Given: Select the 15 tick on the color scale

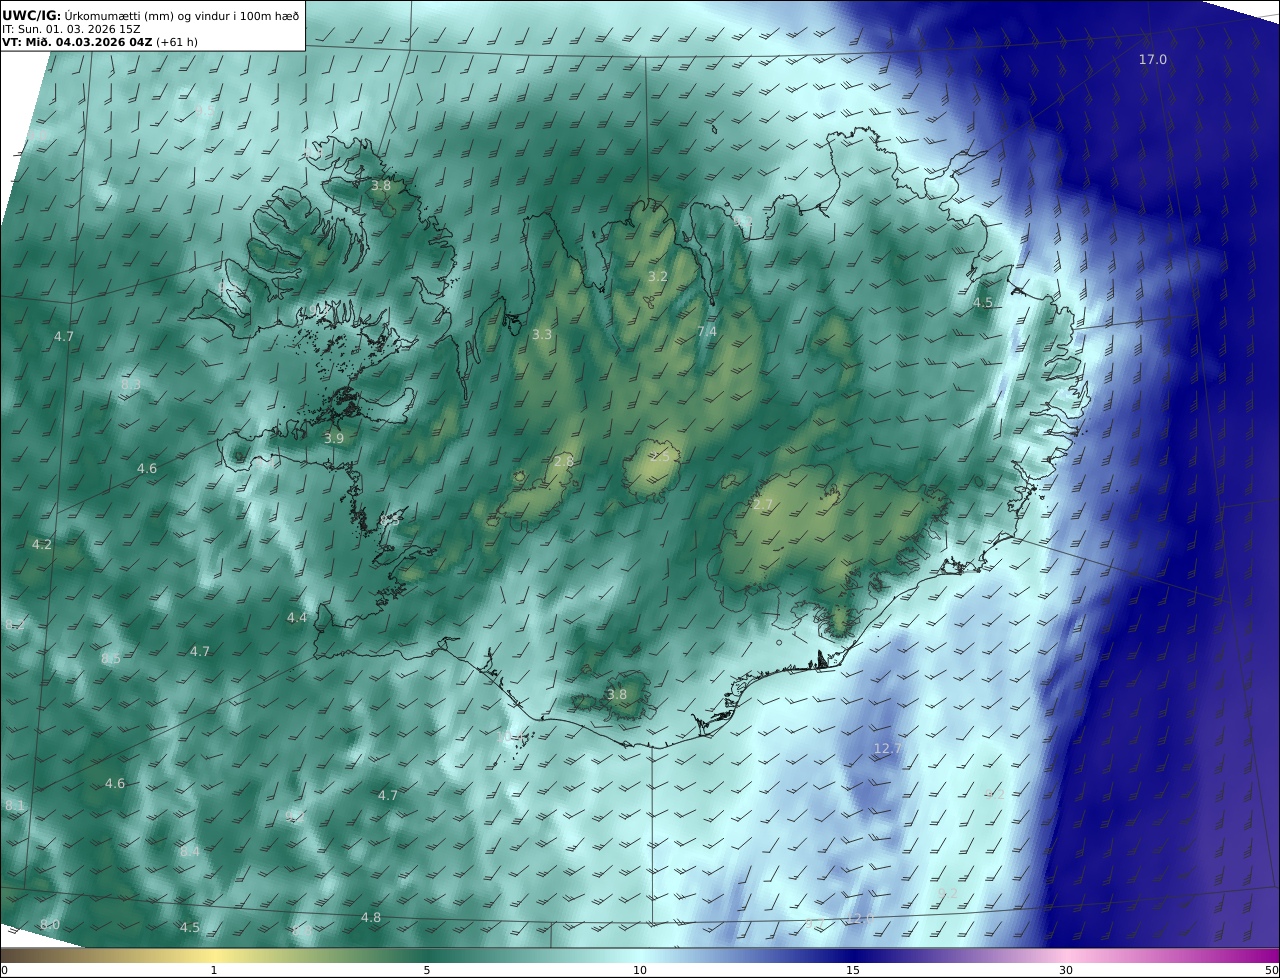Looking at the screenshot, I should pos(853,970).
